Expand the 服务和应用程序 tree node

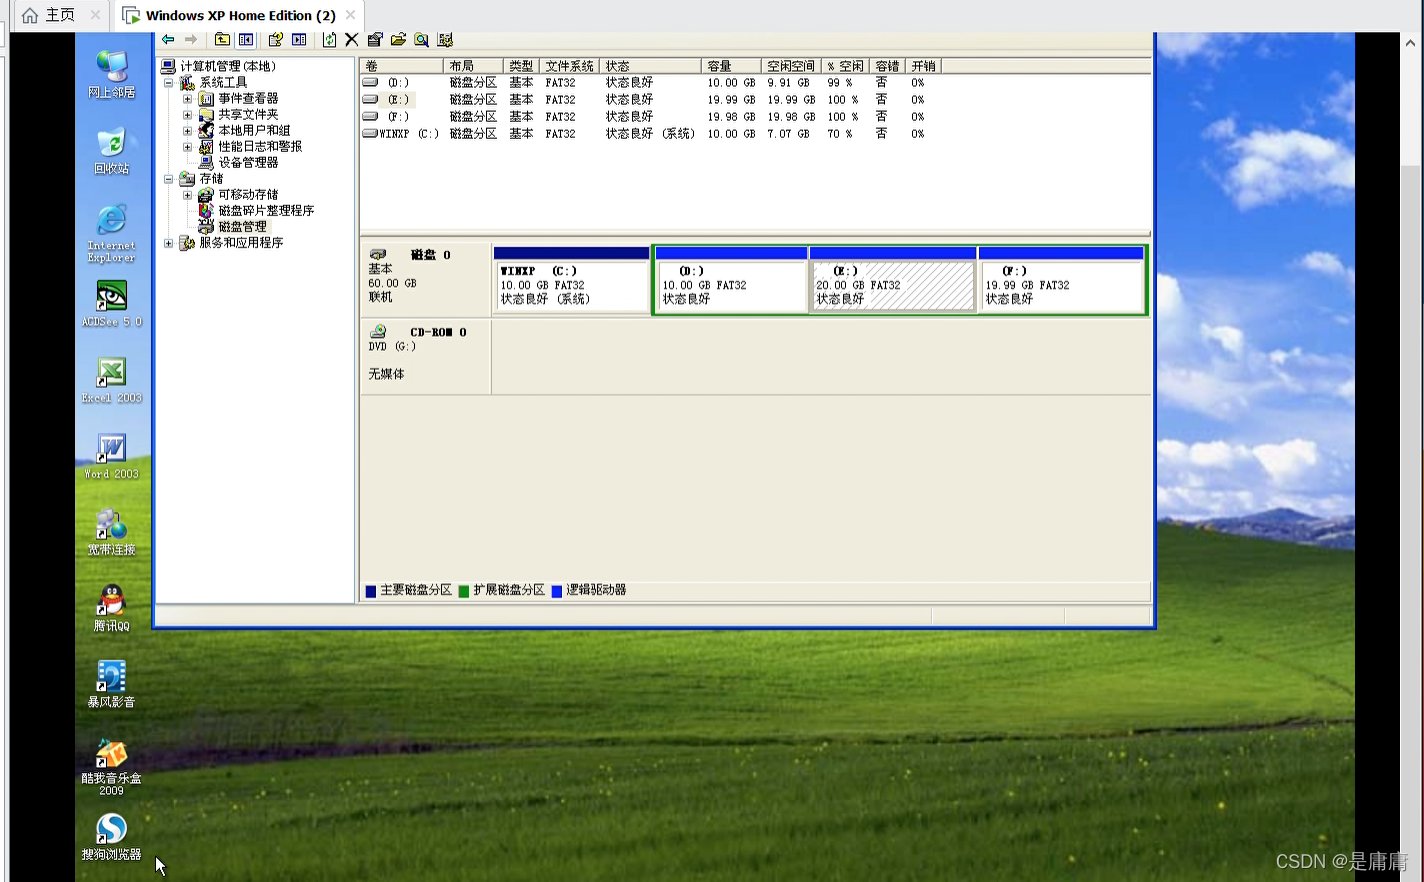point(169,243)
